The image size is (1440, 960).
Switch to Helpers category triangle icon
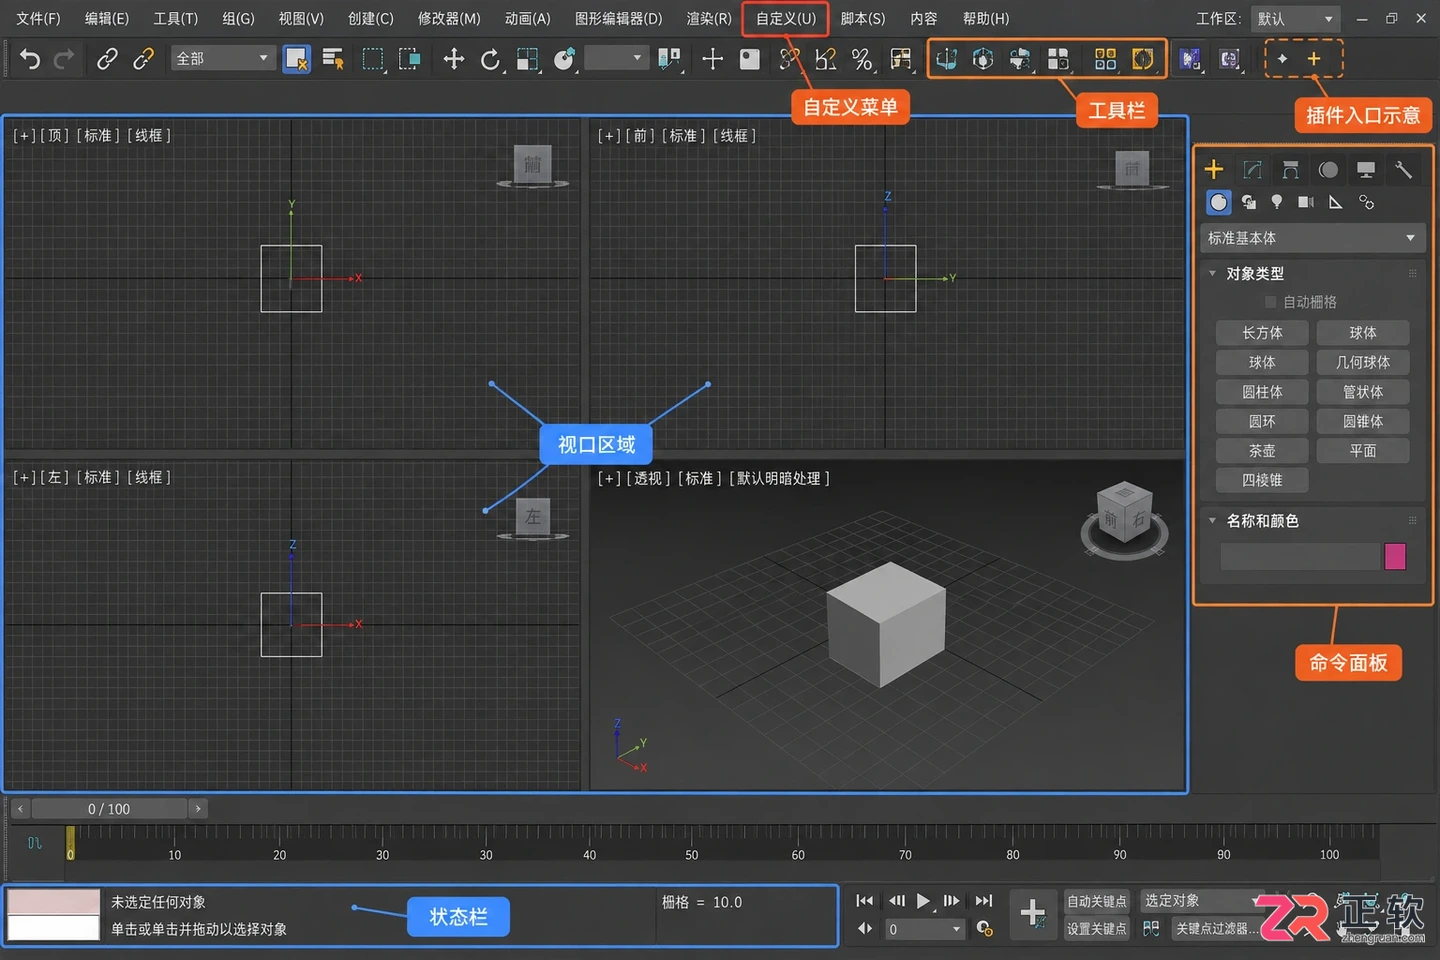click(x=1335, y=202)
